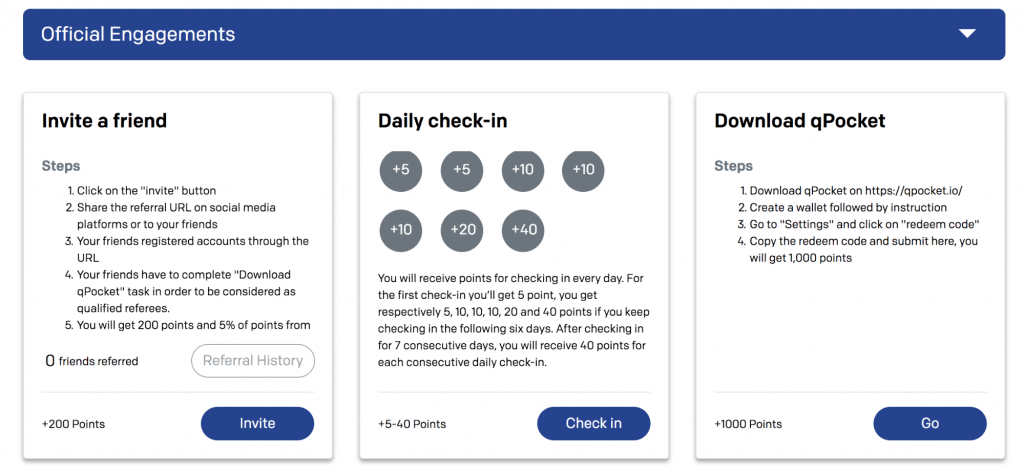This screenshot has height=476, width=1024.
Task: Click the Check in button
Action: tap(594, 423)
